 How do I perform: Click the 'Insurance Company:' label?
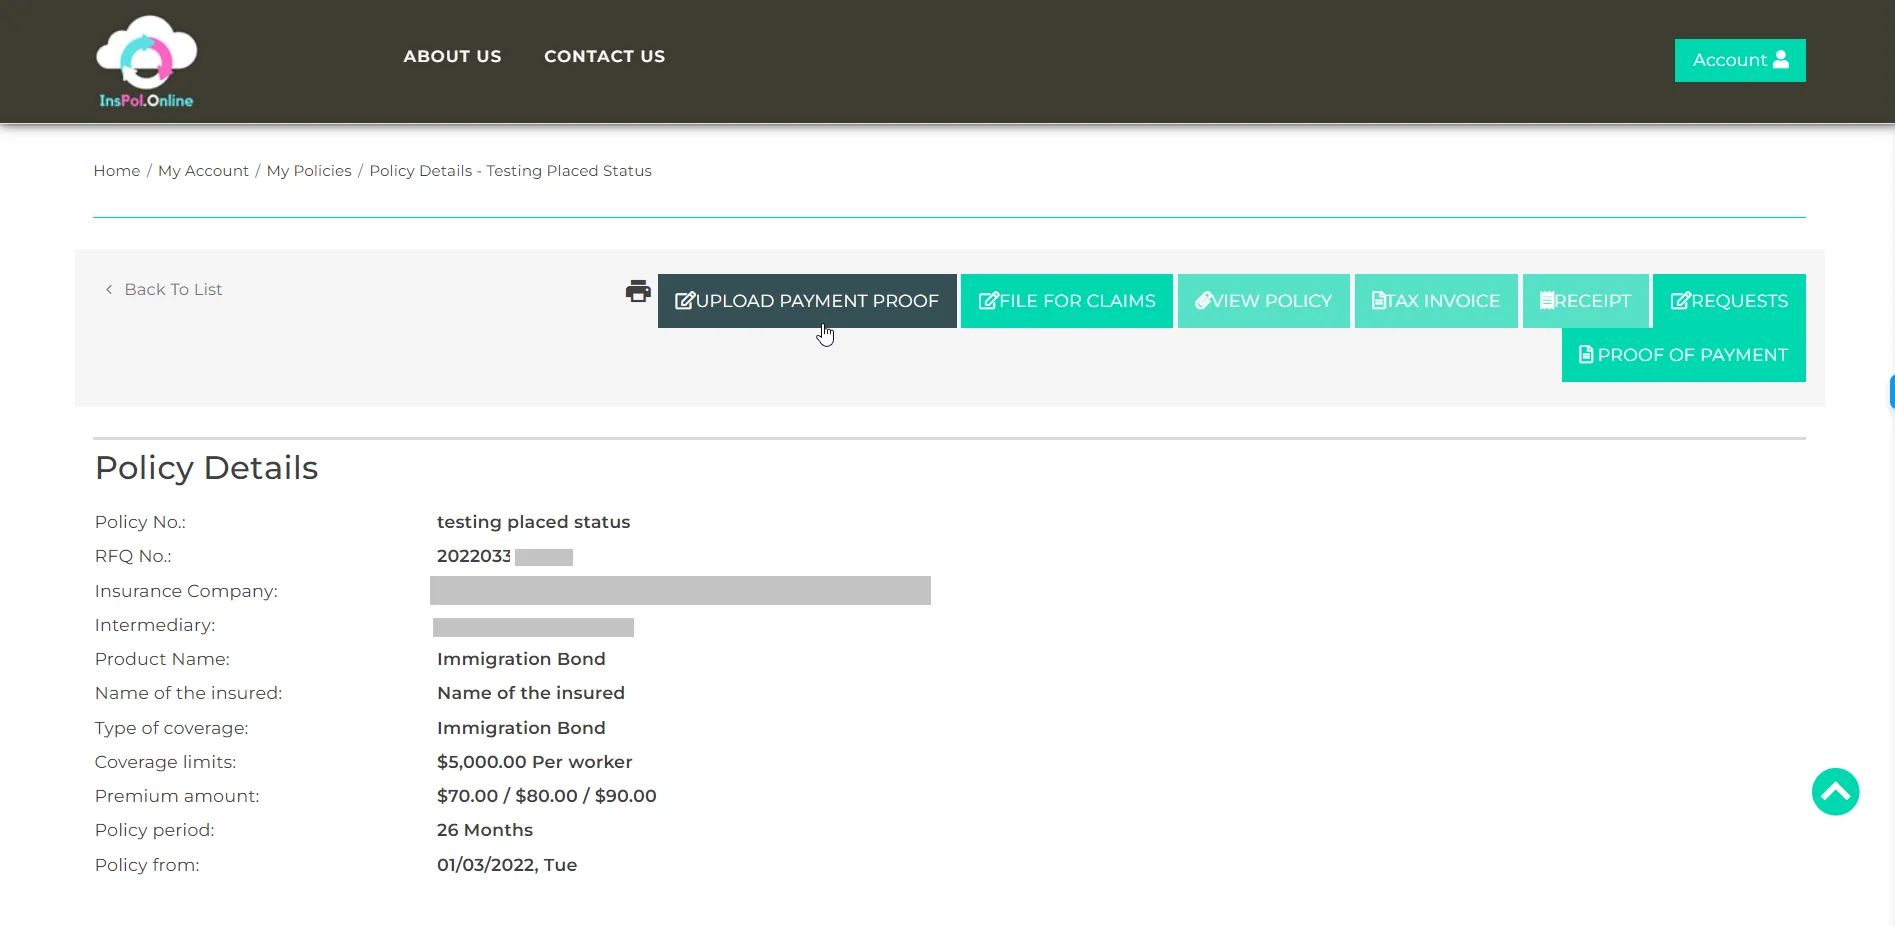click(186, 591)
